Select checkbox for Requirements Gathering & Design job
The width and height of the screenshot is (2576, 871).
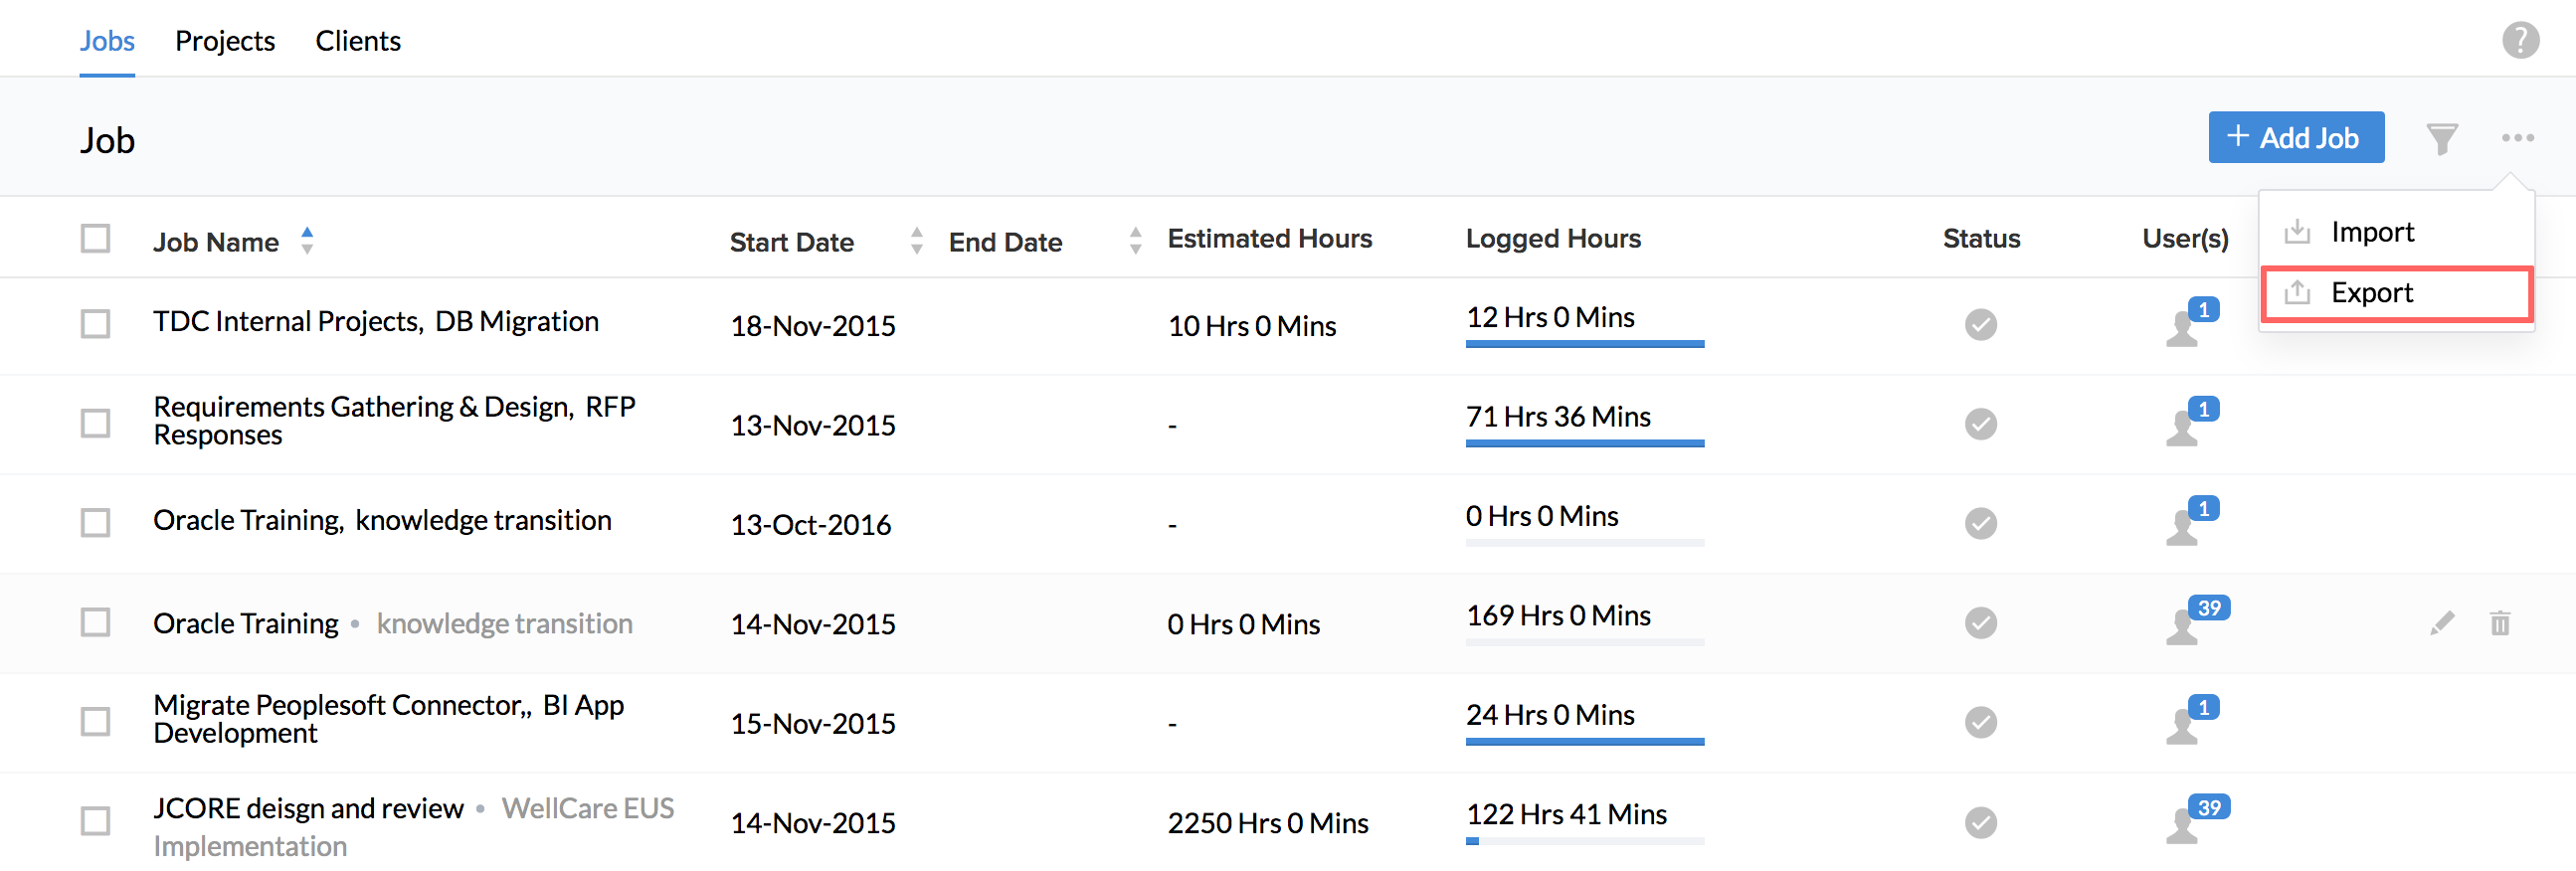click(95, 423)
